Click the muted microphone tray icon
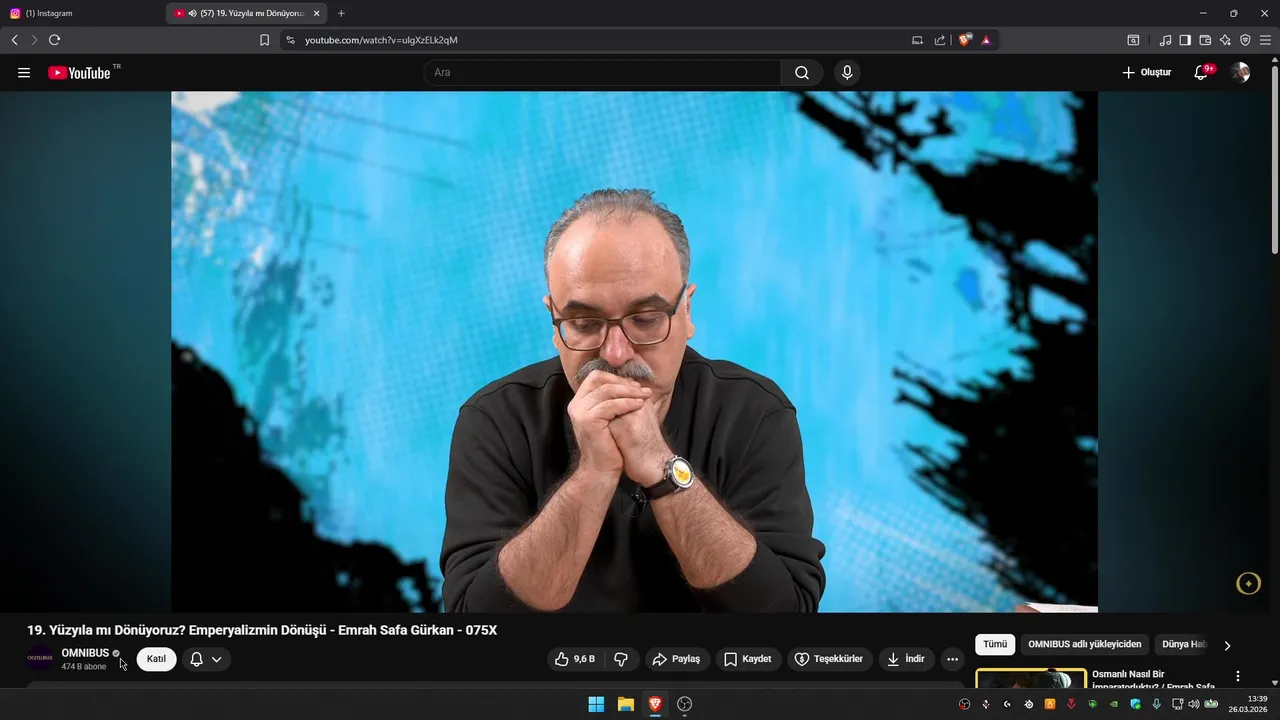This screenshot has height=720, width=1280. 986,704
